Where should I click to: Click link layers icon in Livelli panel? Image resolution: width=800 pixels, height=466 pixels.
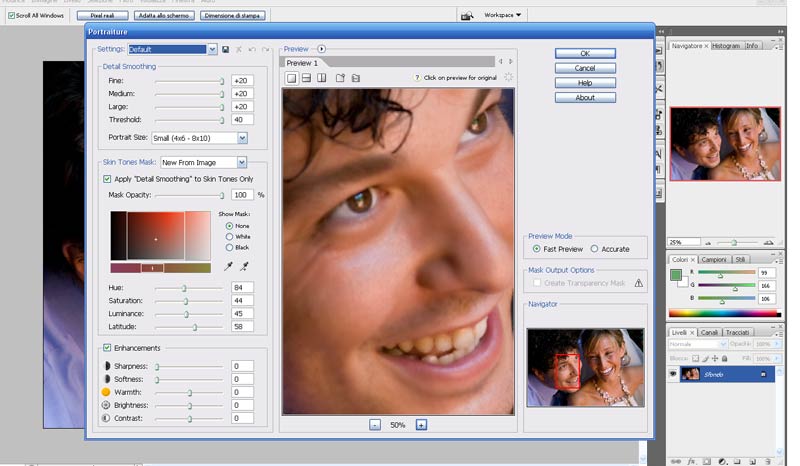[676, 461]
